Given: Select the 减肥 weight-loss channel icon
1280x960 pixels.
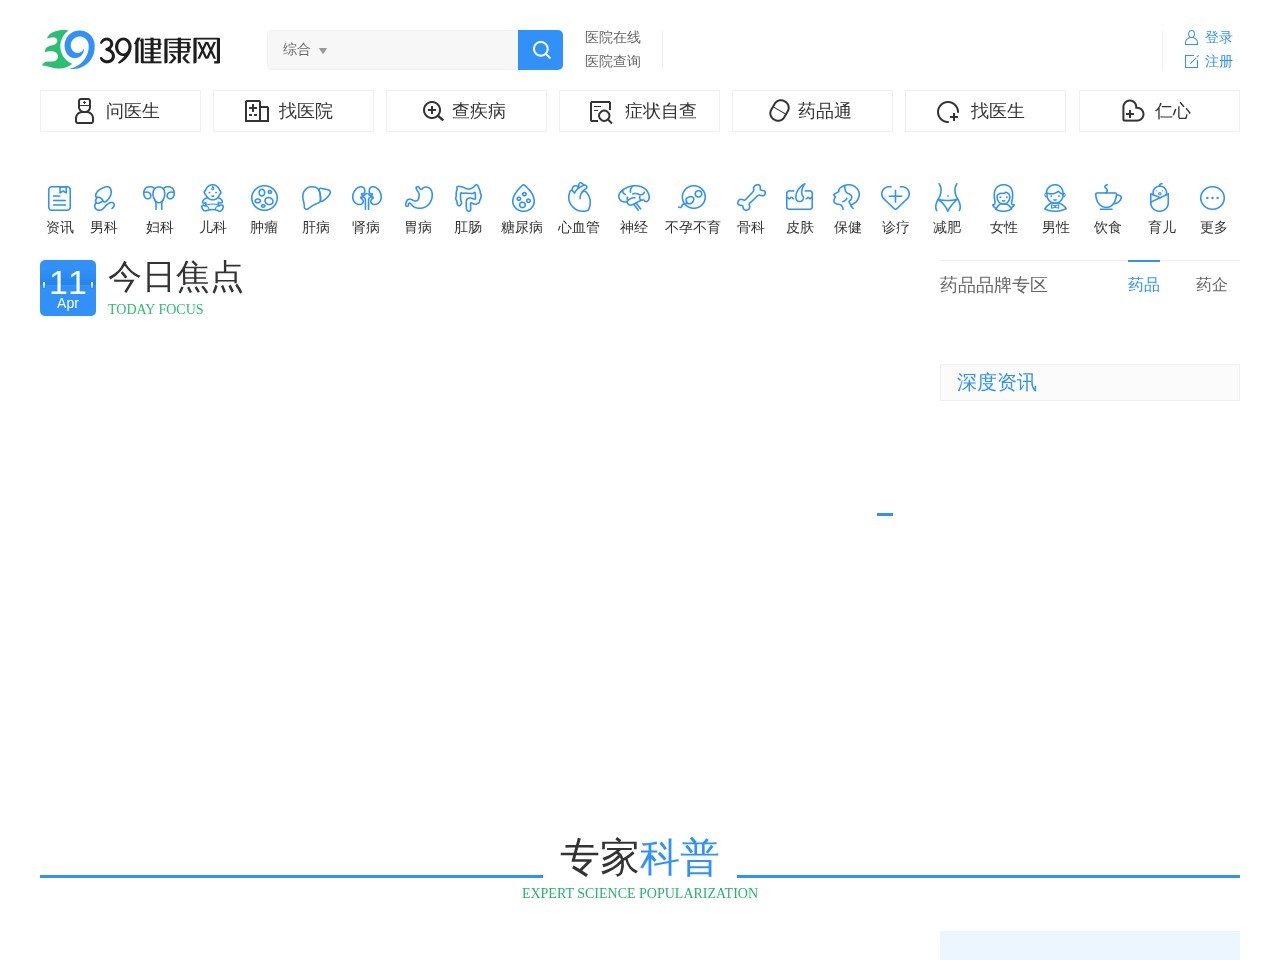Looking at the screenshot, I should (x=946, y=207).
